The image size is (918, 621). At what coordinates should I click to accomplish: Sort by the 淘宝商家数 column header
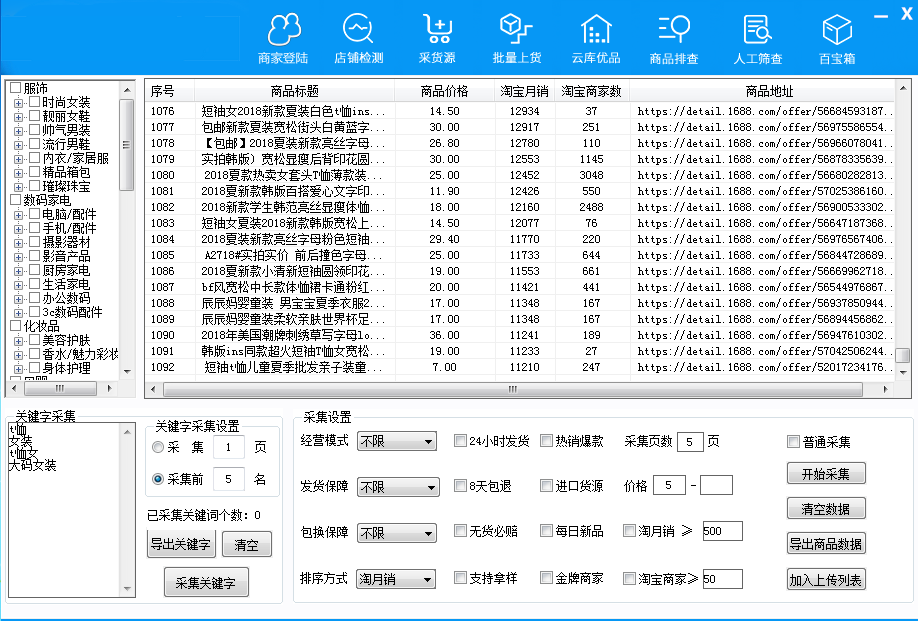(591, 91)
